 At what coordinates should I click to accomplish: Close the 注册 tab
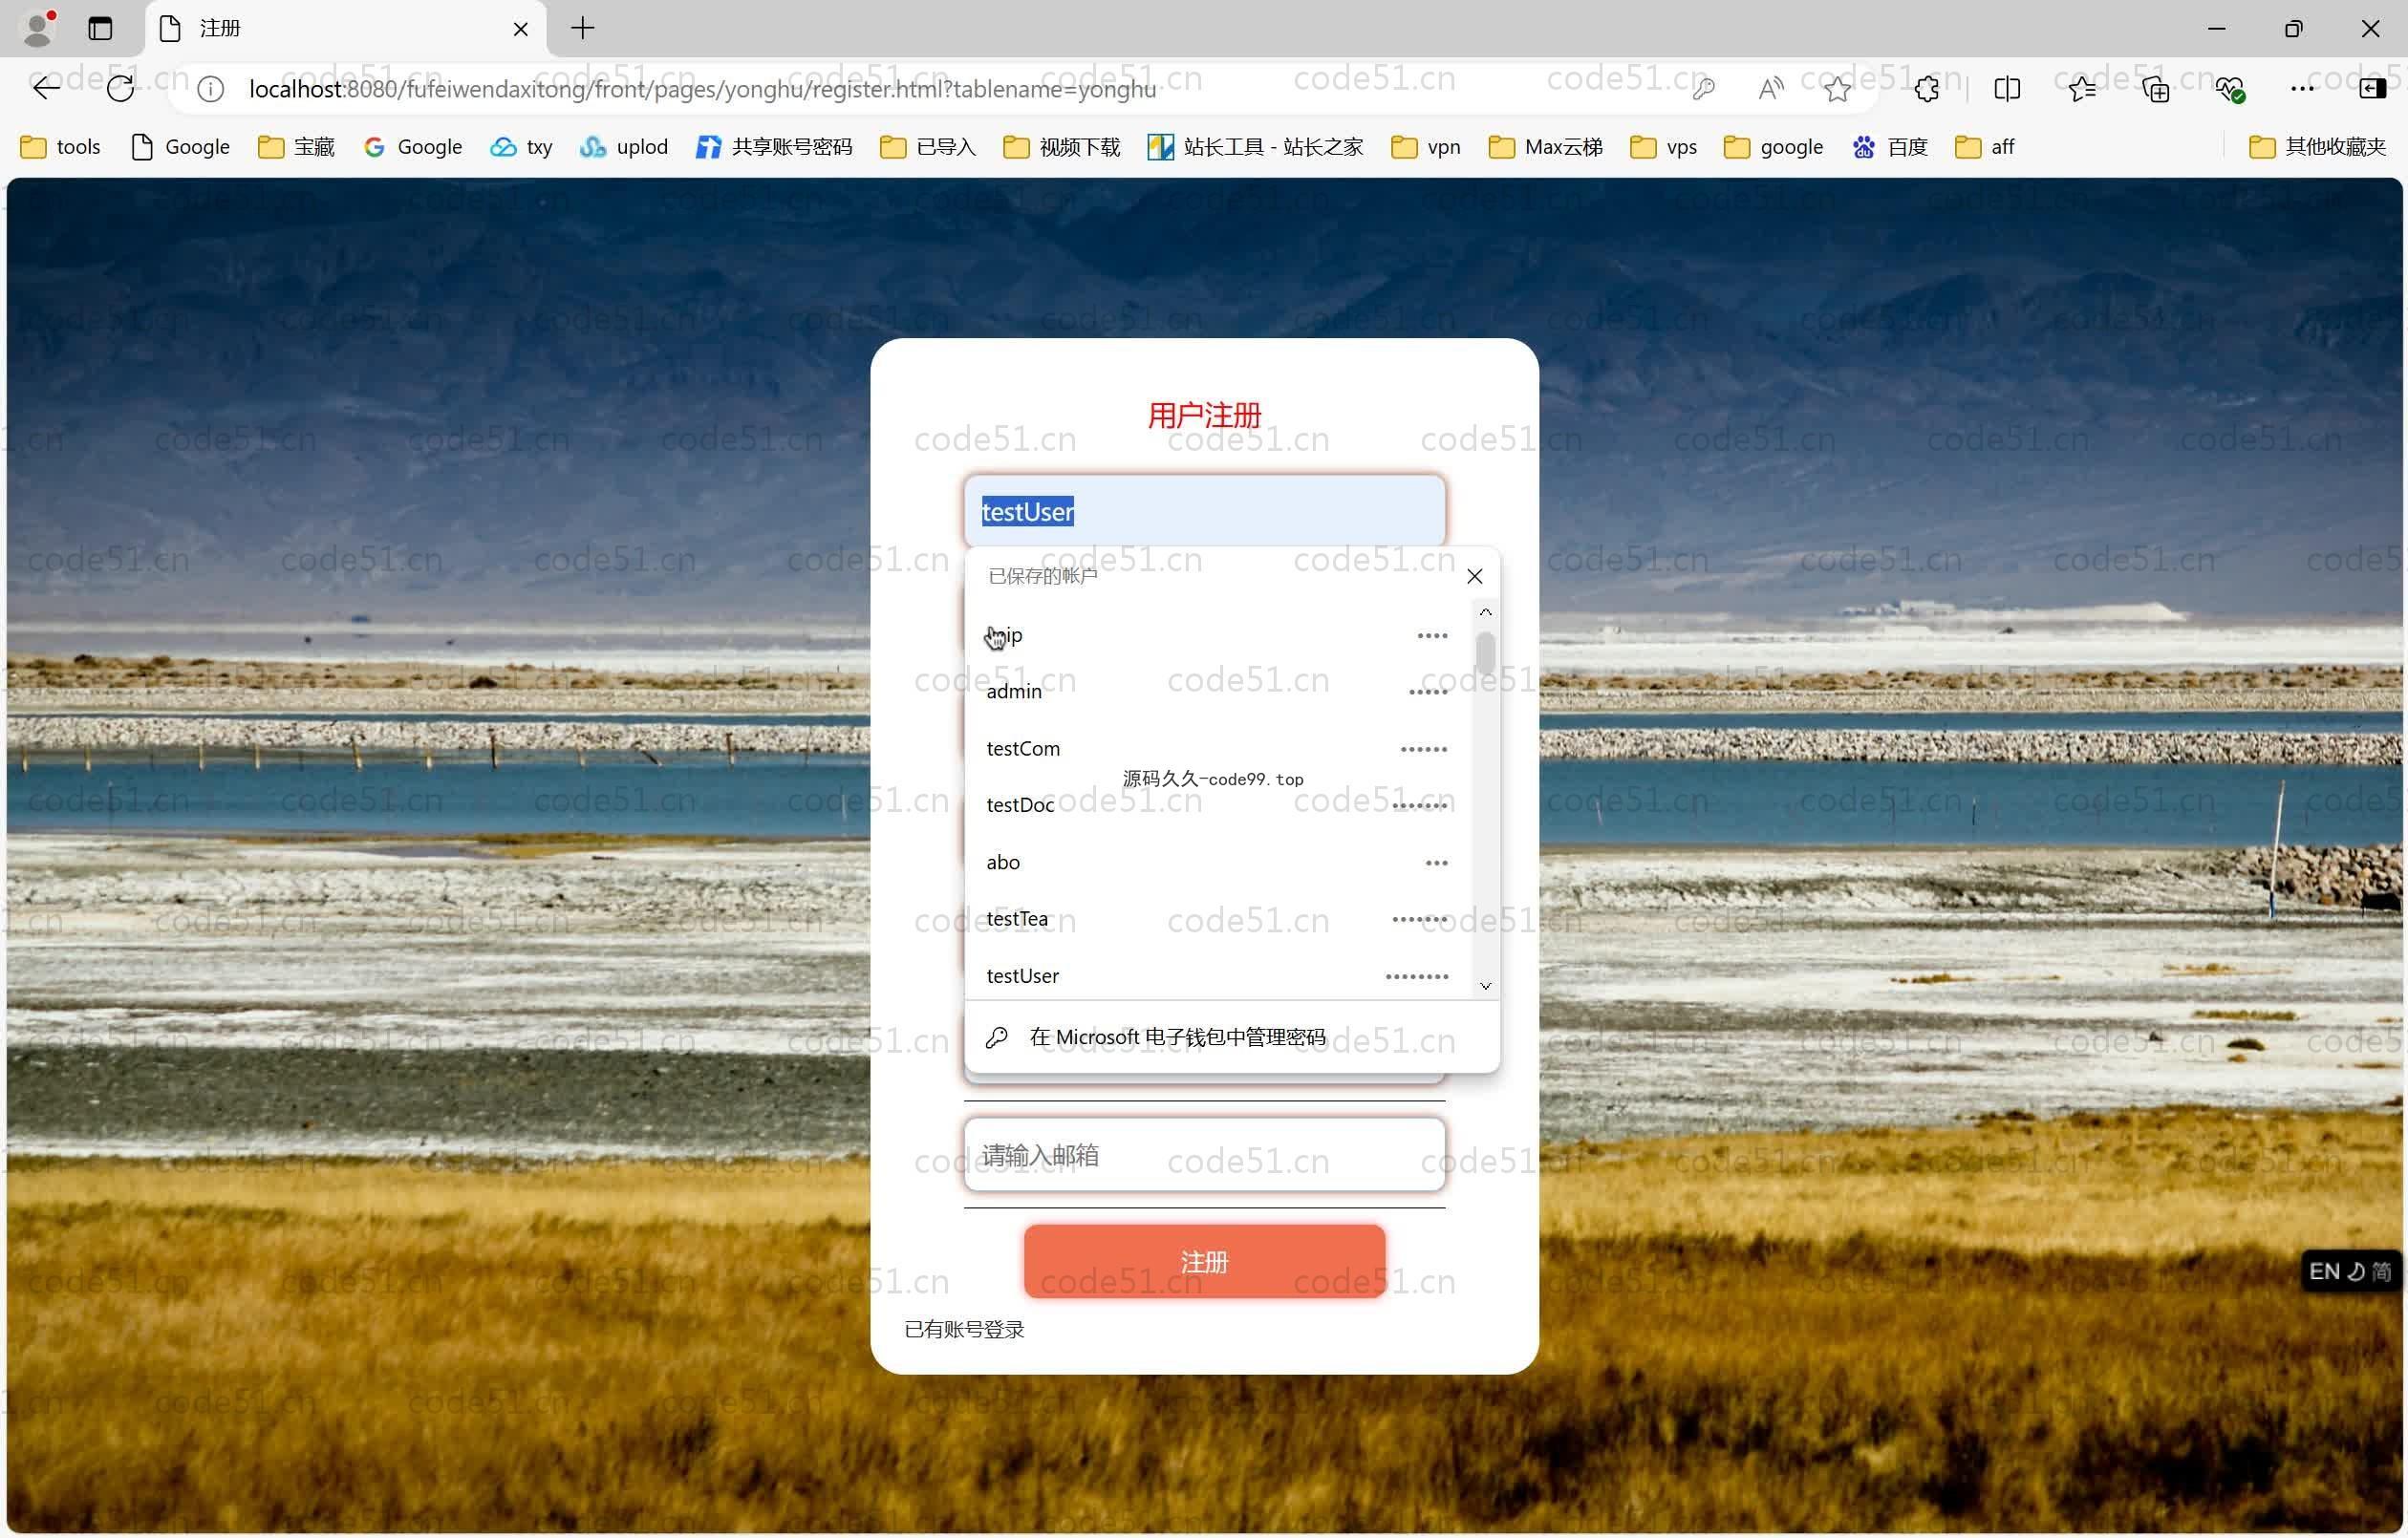[520, 29]
